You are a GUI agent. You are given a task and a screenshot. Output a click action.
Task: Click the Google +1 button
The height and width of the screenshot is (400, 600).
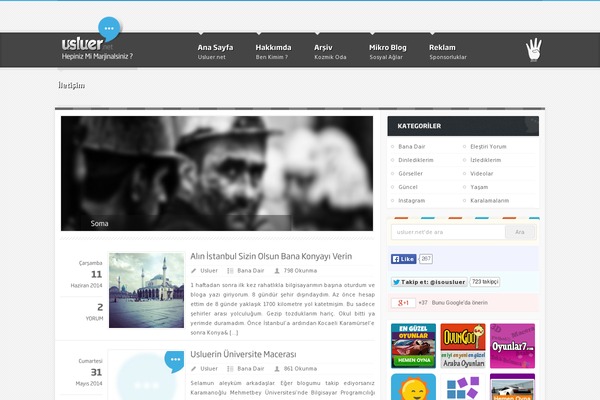(403, 303)
